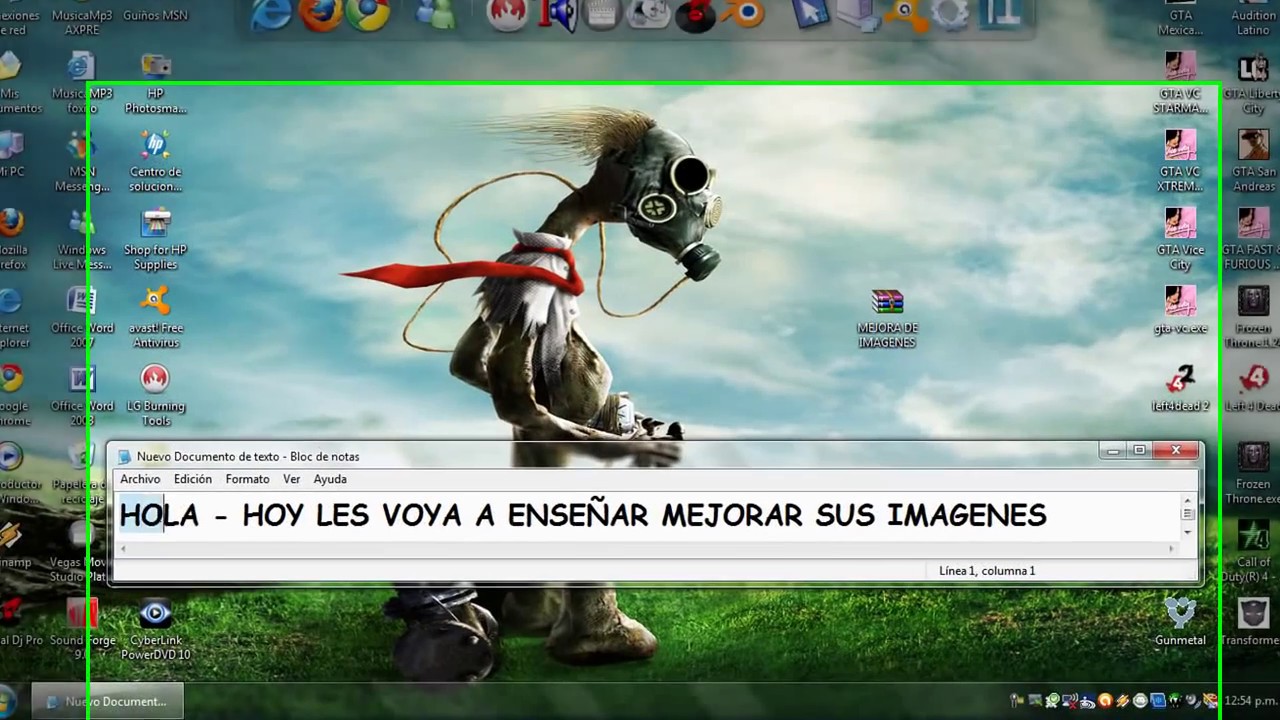Click the 12:54 p.m. taskbar clock

pyautogui.click(x=1250, y=701)
